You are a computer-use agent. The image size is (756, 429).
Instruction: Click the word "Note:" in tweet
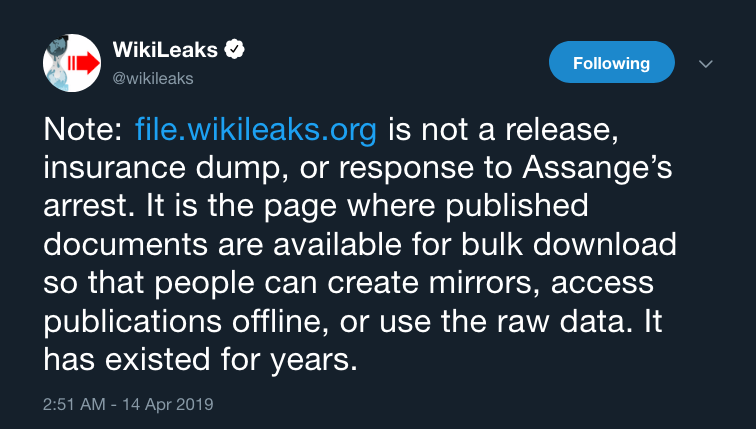coord(82,129)
